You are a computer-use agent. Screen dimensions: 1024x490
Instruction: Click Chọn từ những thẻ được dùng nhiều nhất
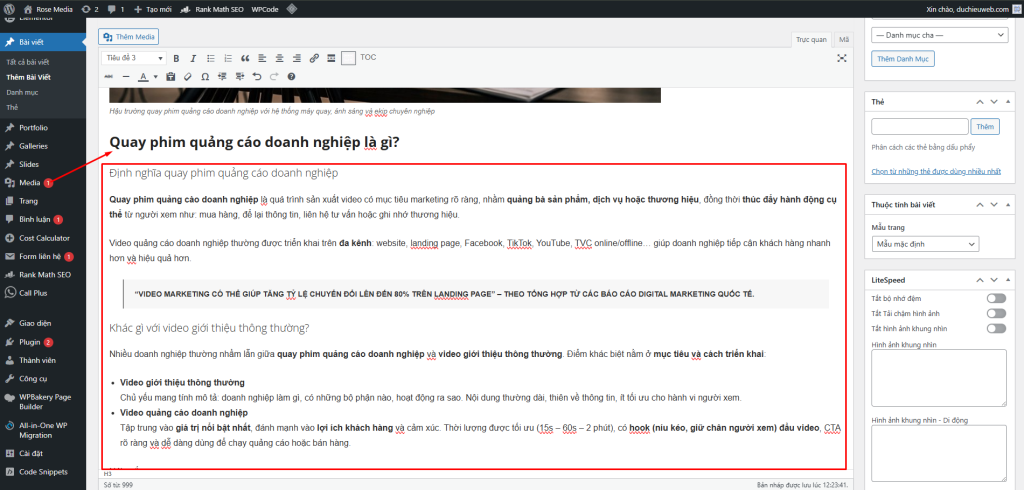[x=936, y=171]
